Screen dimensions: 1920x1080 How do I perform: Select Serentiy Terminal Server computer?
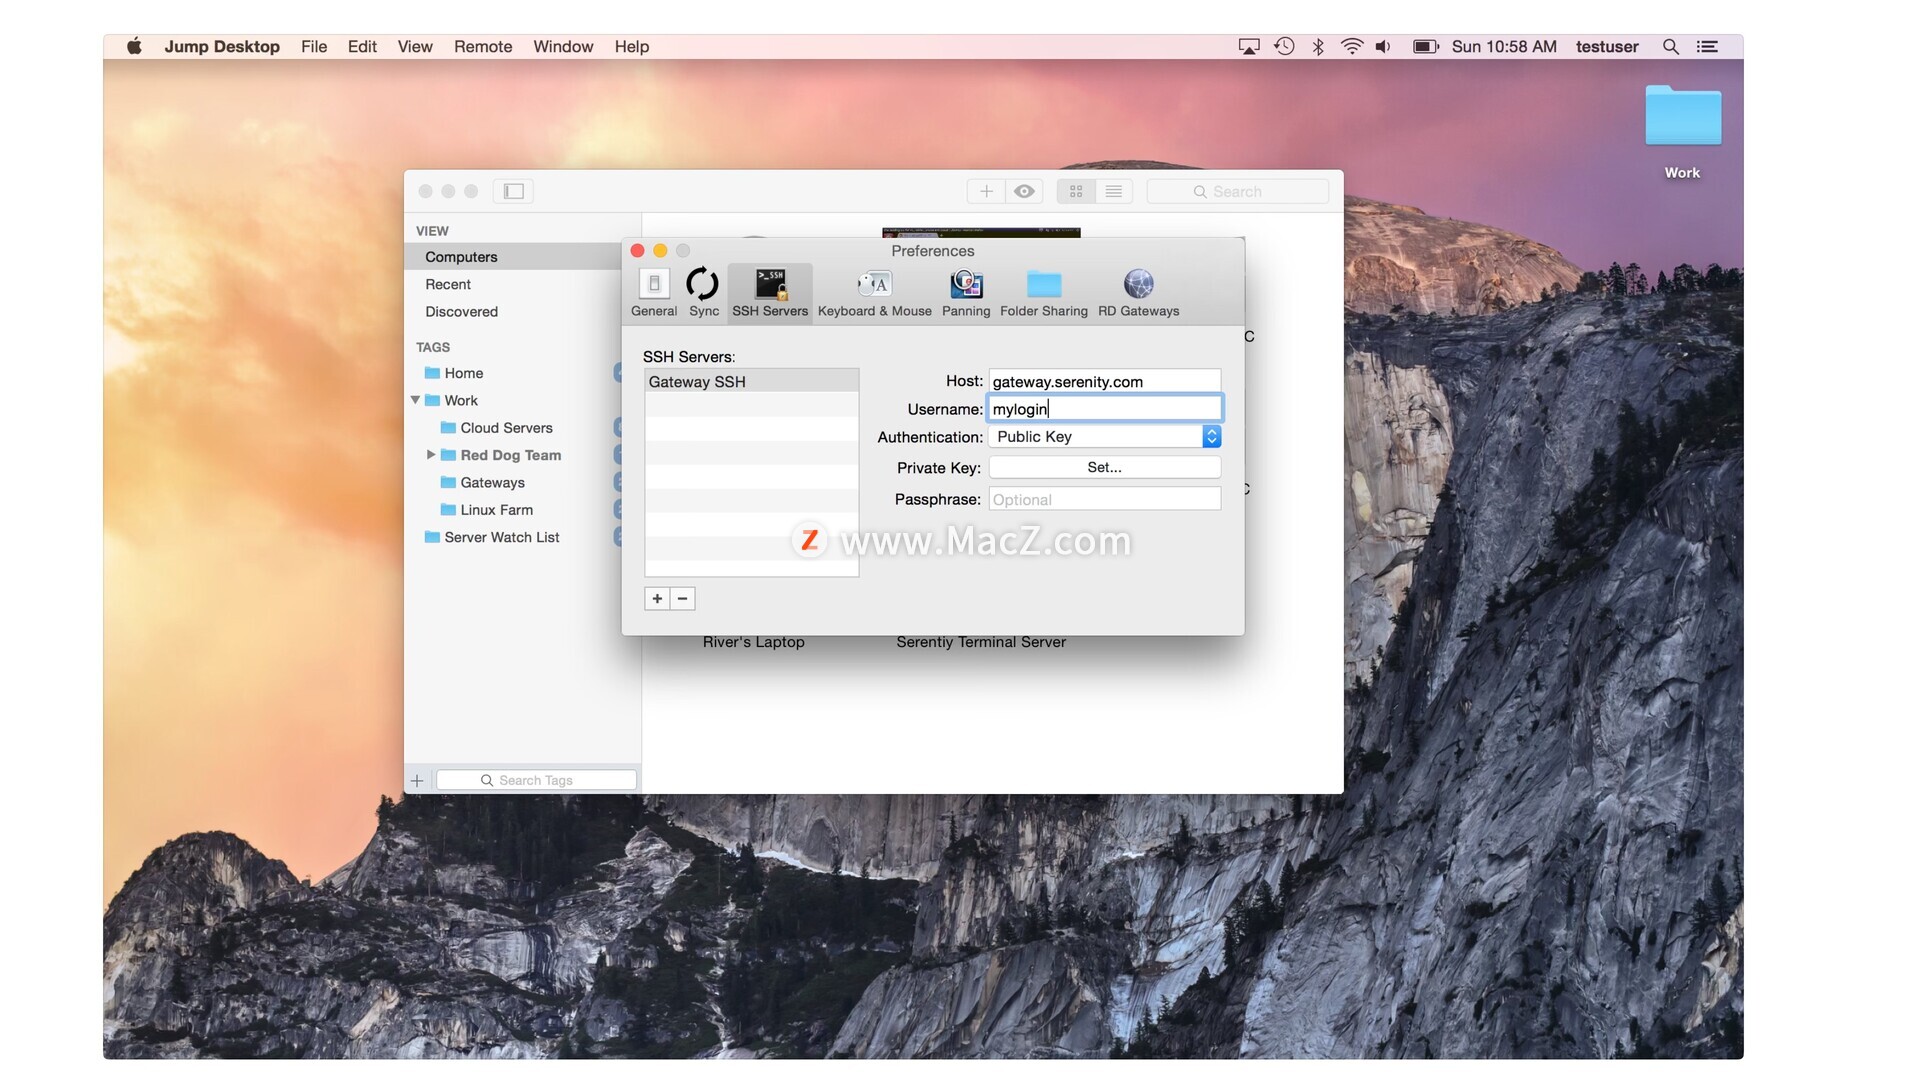coord(981,642)
